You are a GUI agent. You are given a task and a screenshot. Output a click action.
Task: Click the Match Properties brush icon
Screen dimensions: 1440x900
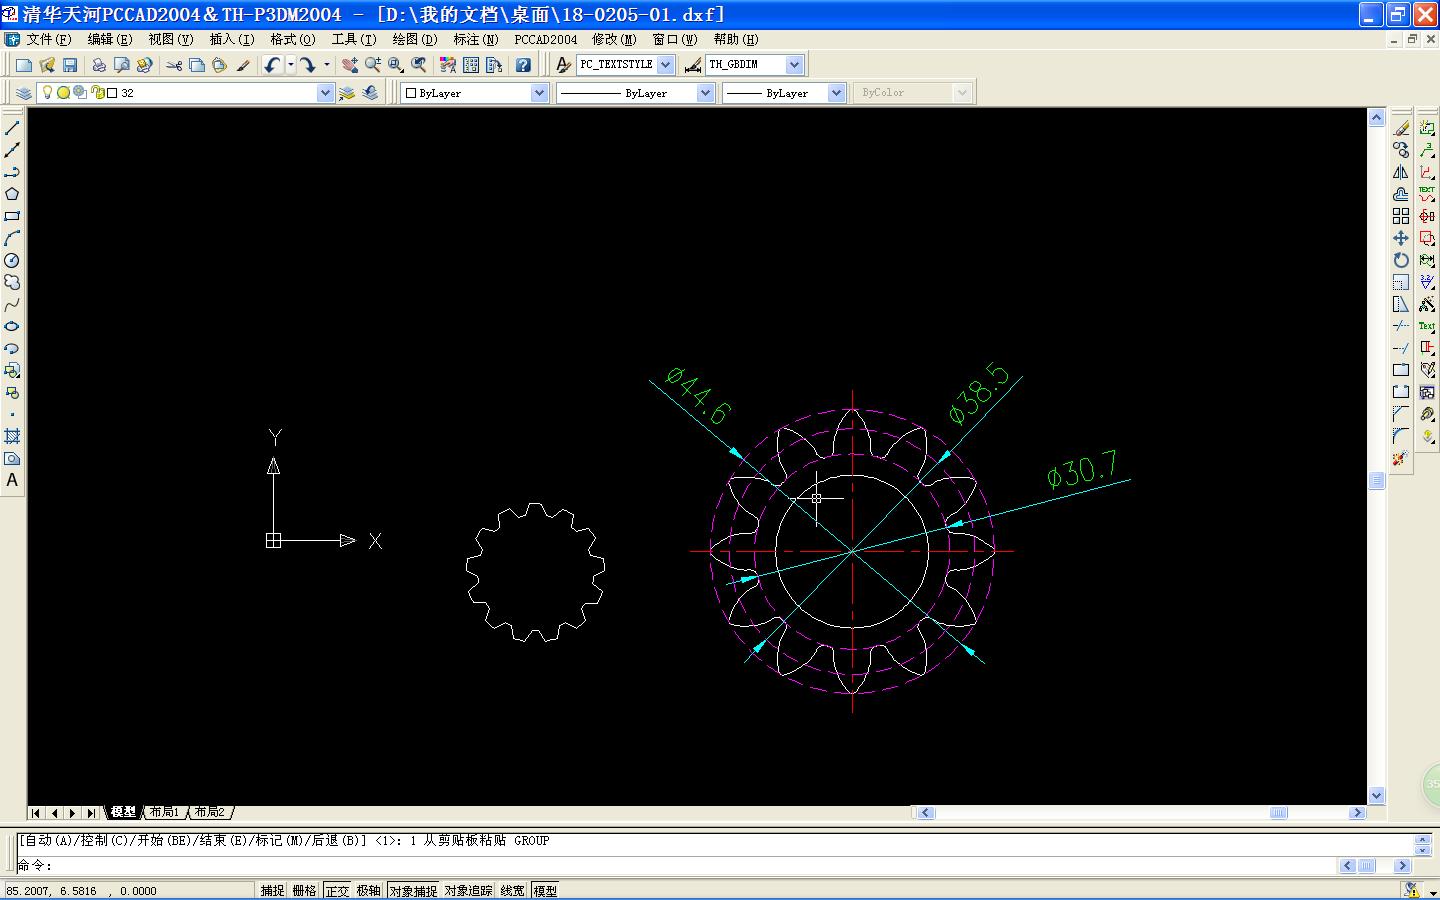click(x=243, y=65)
